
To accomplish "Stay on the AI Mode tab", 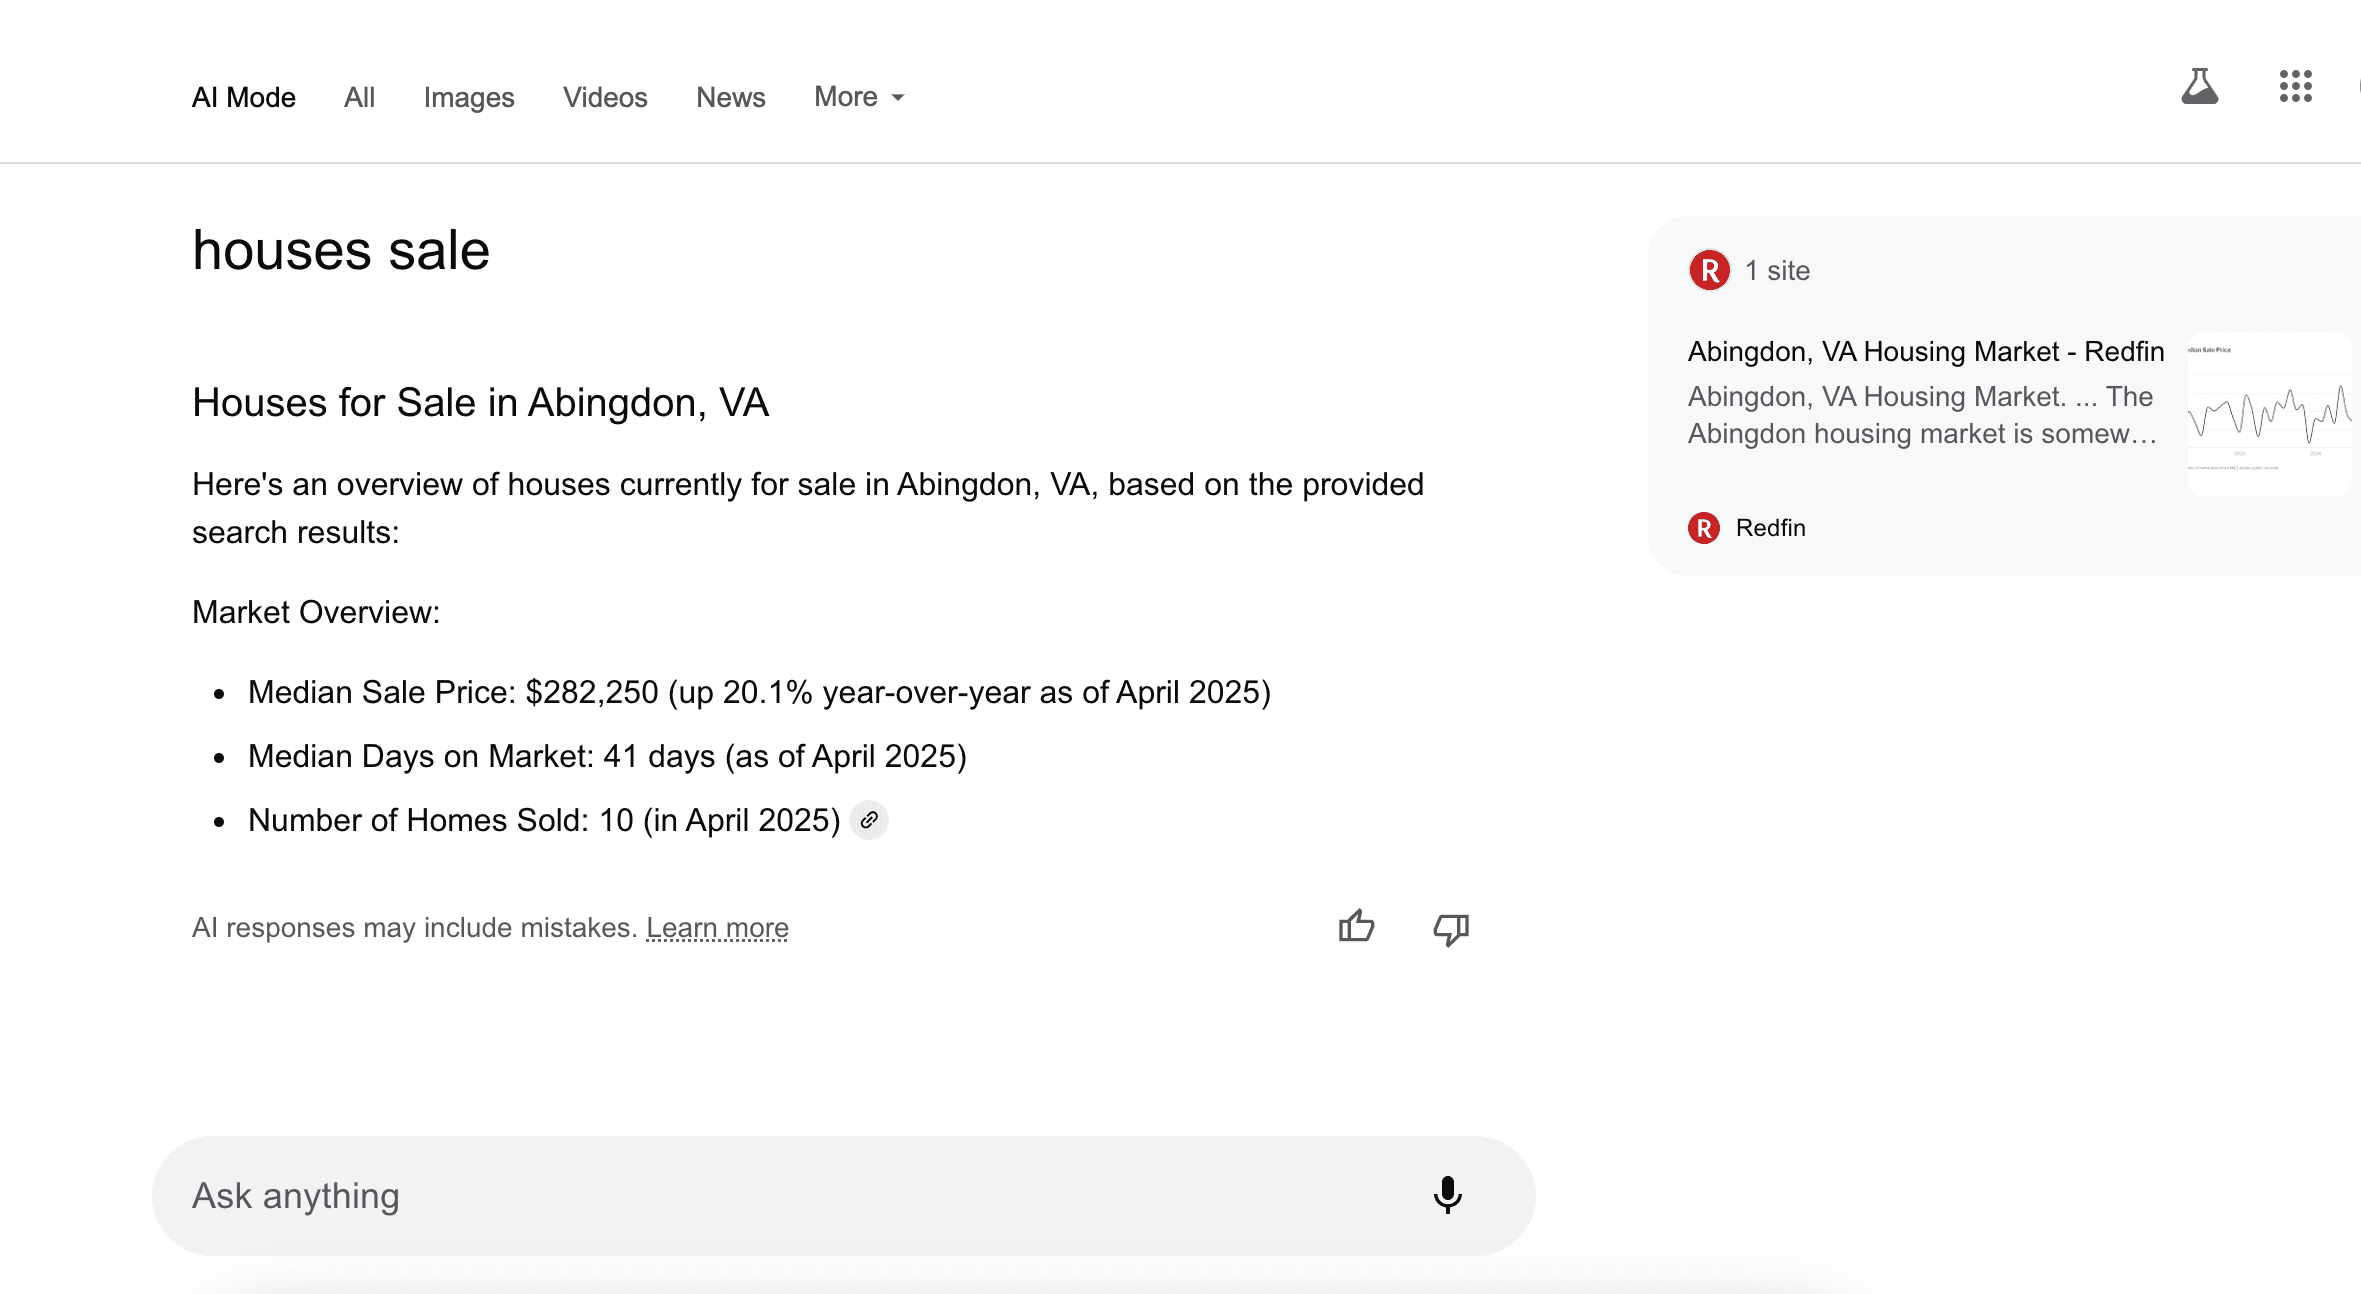I will [x=243, y=96].
